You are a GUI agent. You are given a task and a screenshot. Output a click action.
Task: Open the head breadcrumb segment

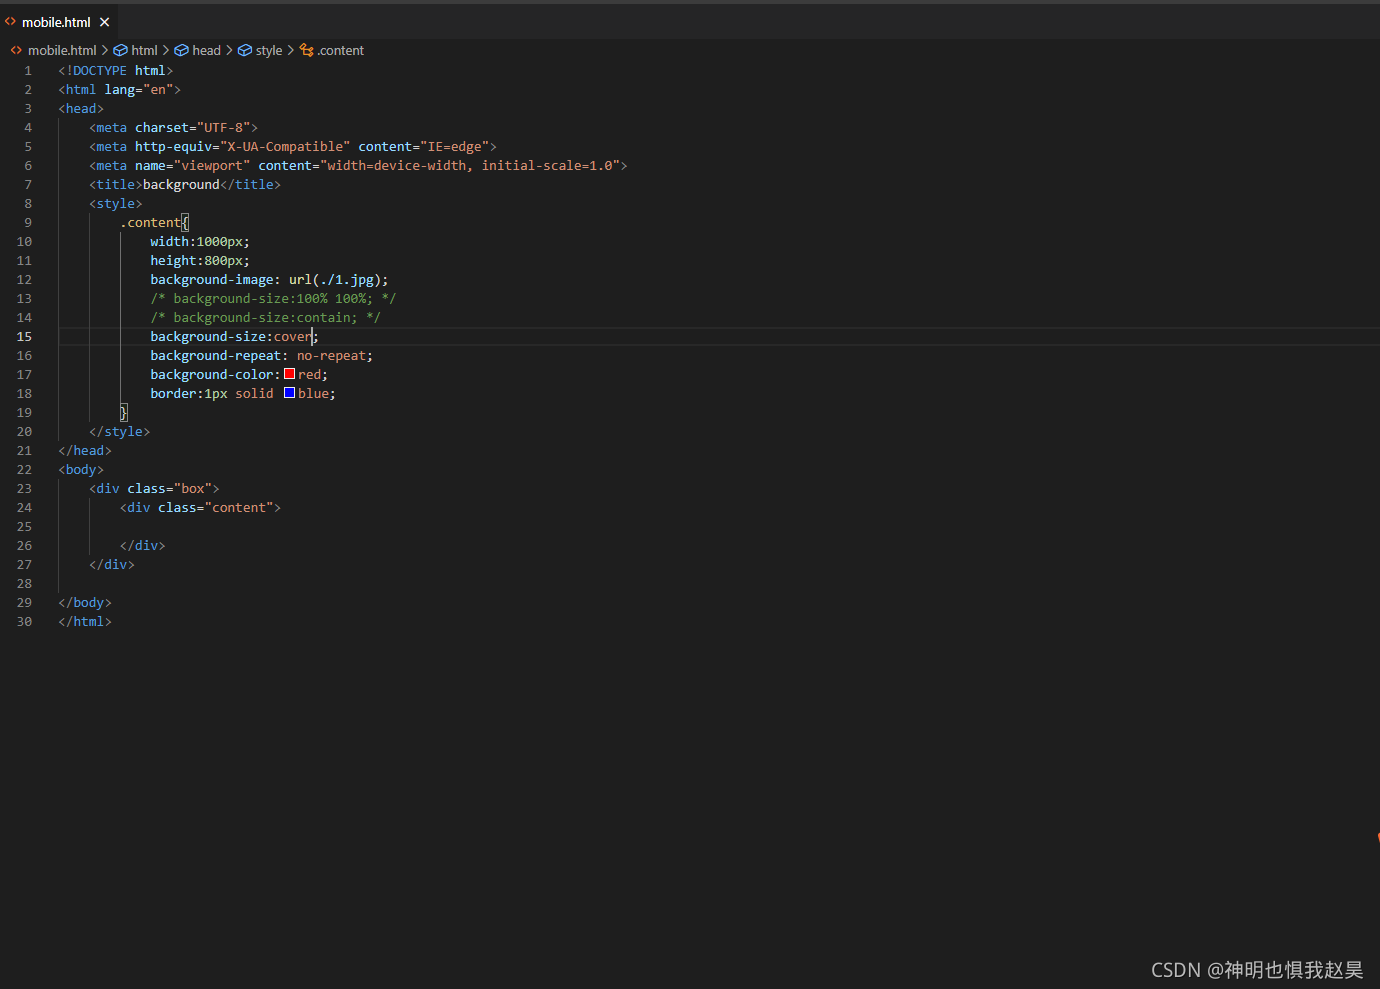pyautogui.click(x=206, y=50)
